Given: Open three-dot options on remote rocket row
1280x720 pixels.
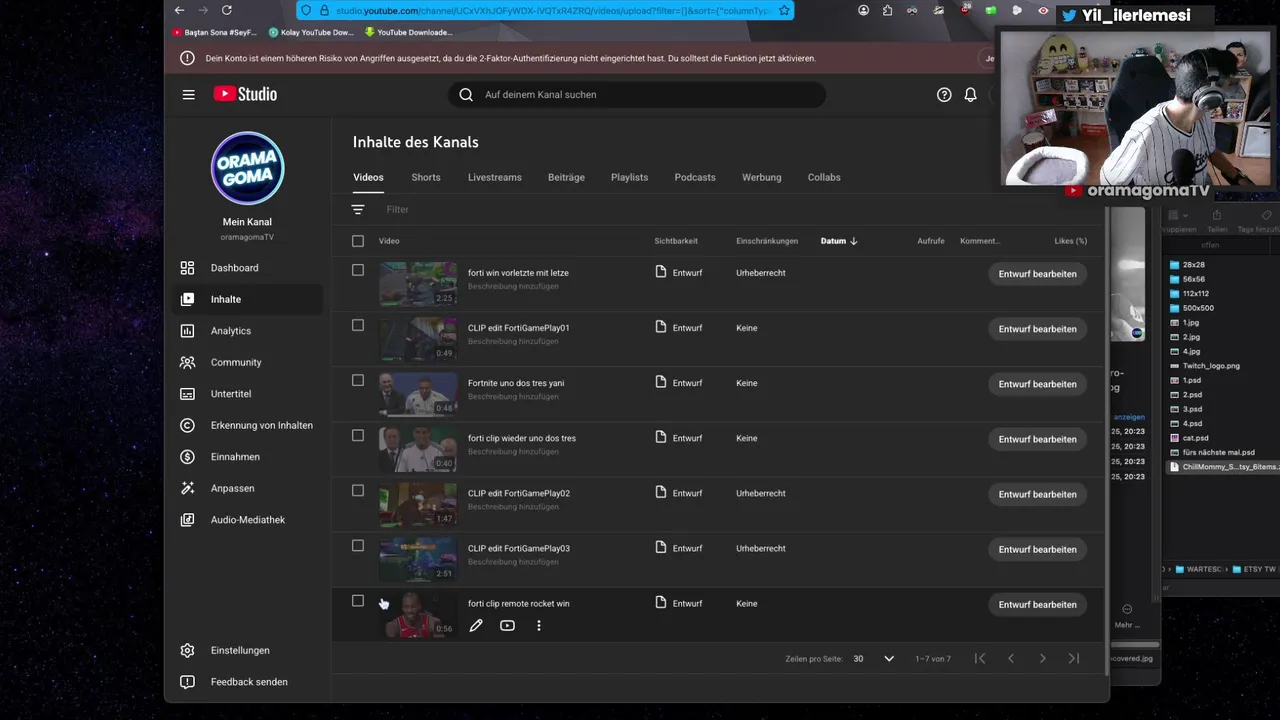Looking at the screenshot, I should point(538,626).
